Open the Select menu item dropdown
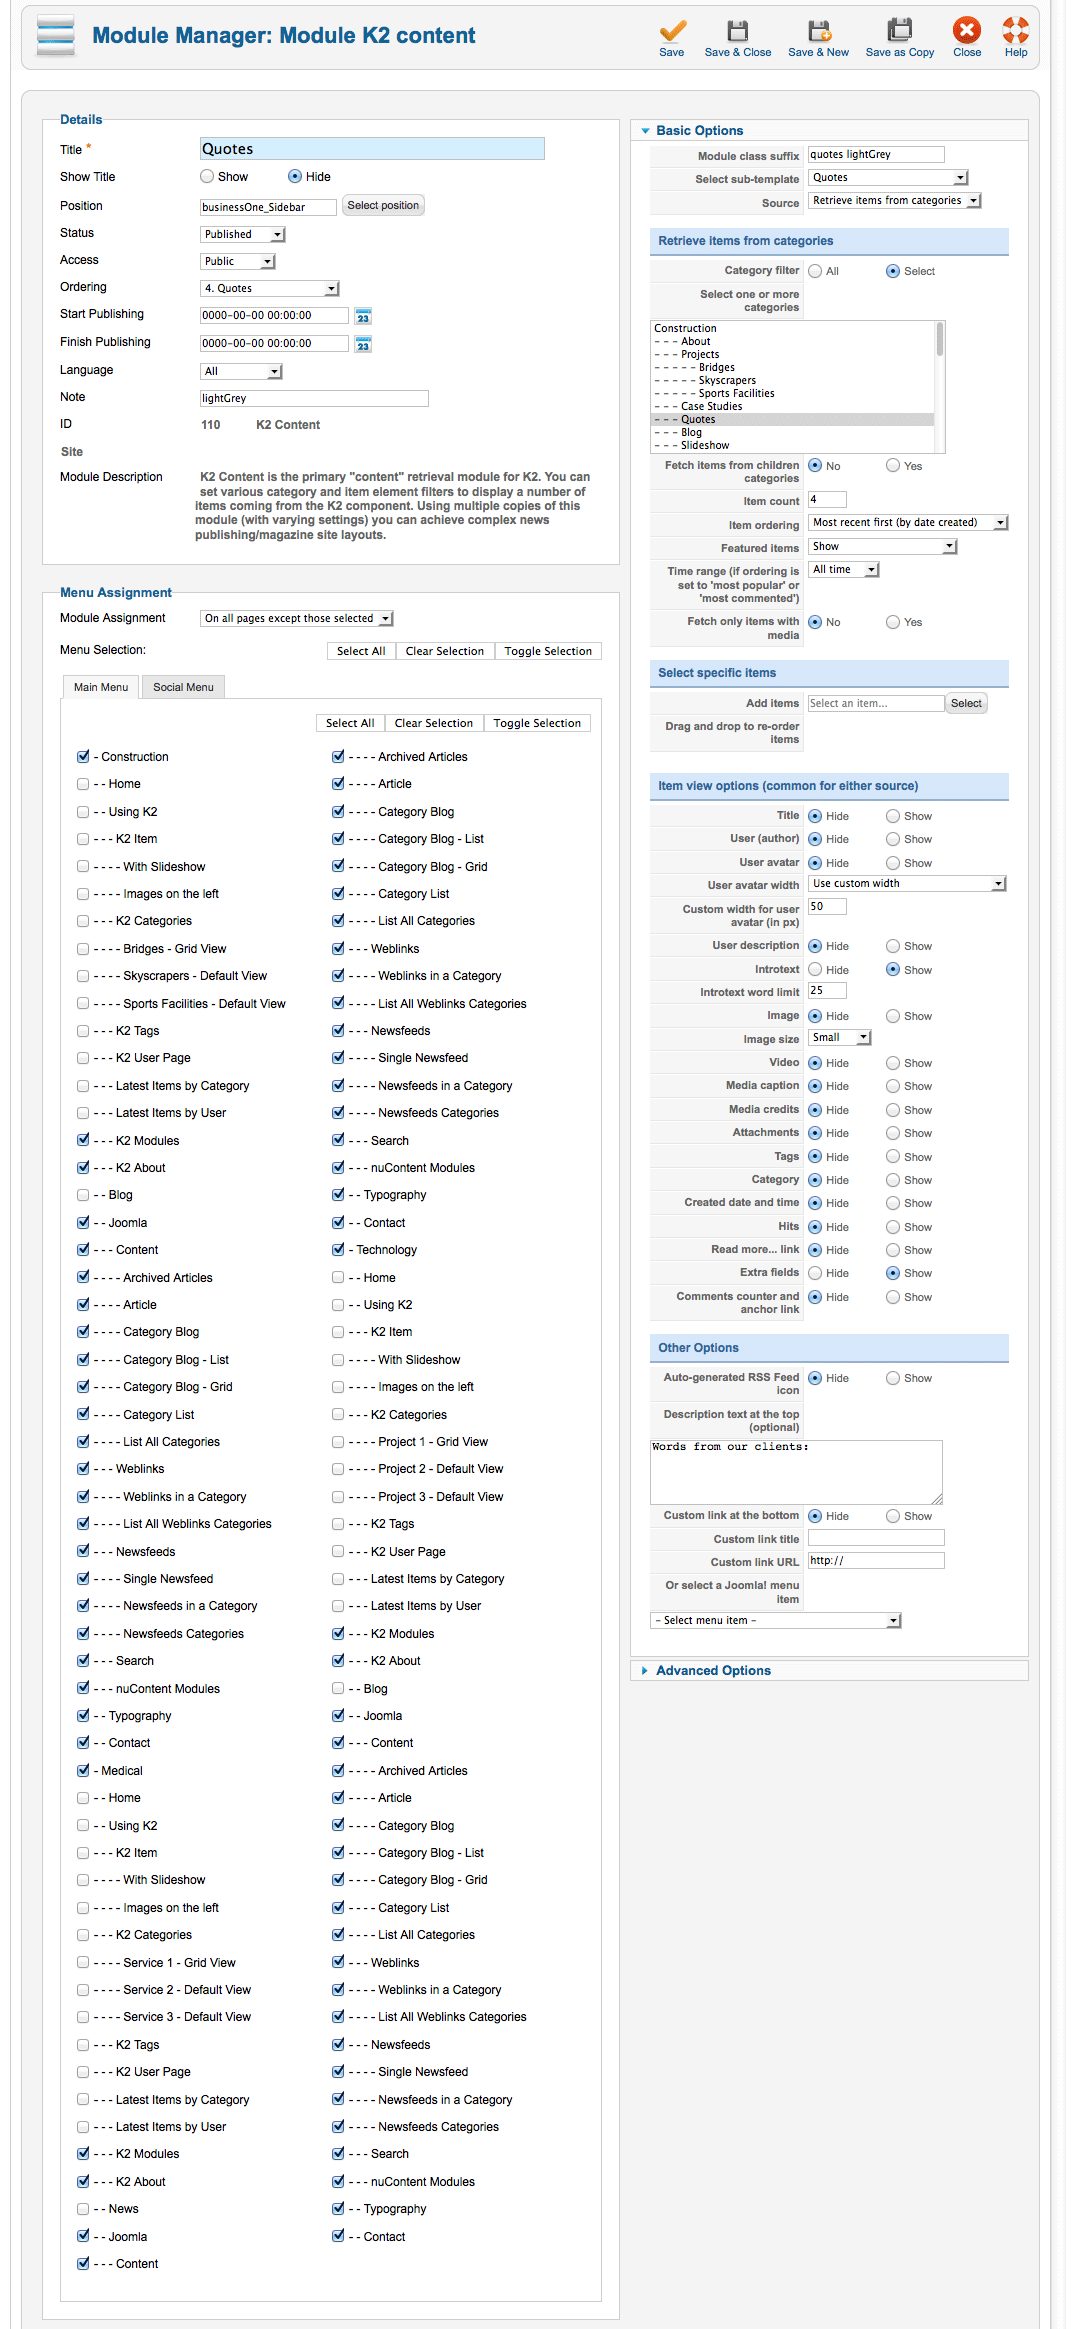This screenshot has height=2329, width=1076. (776, 1621)
